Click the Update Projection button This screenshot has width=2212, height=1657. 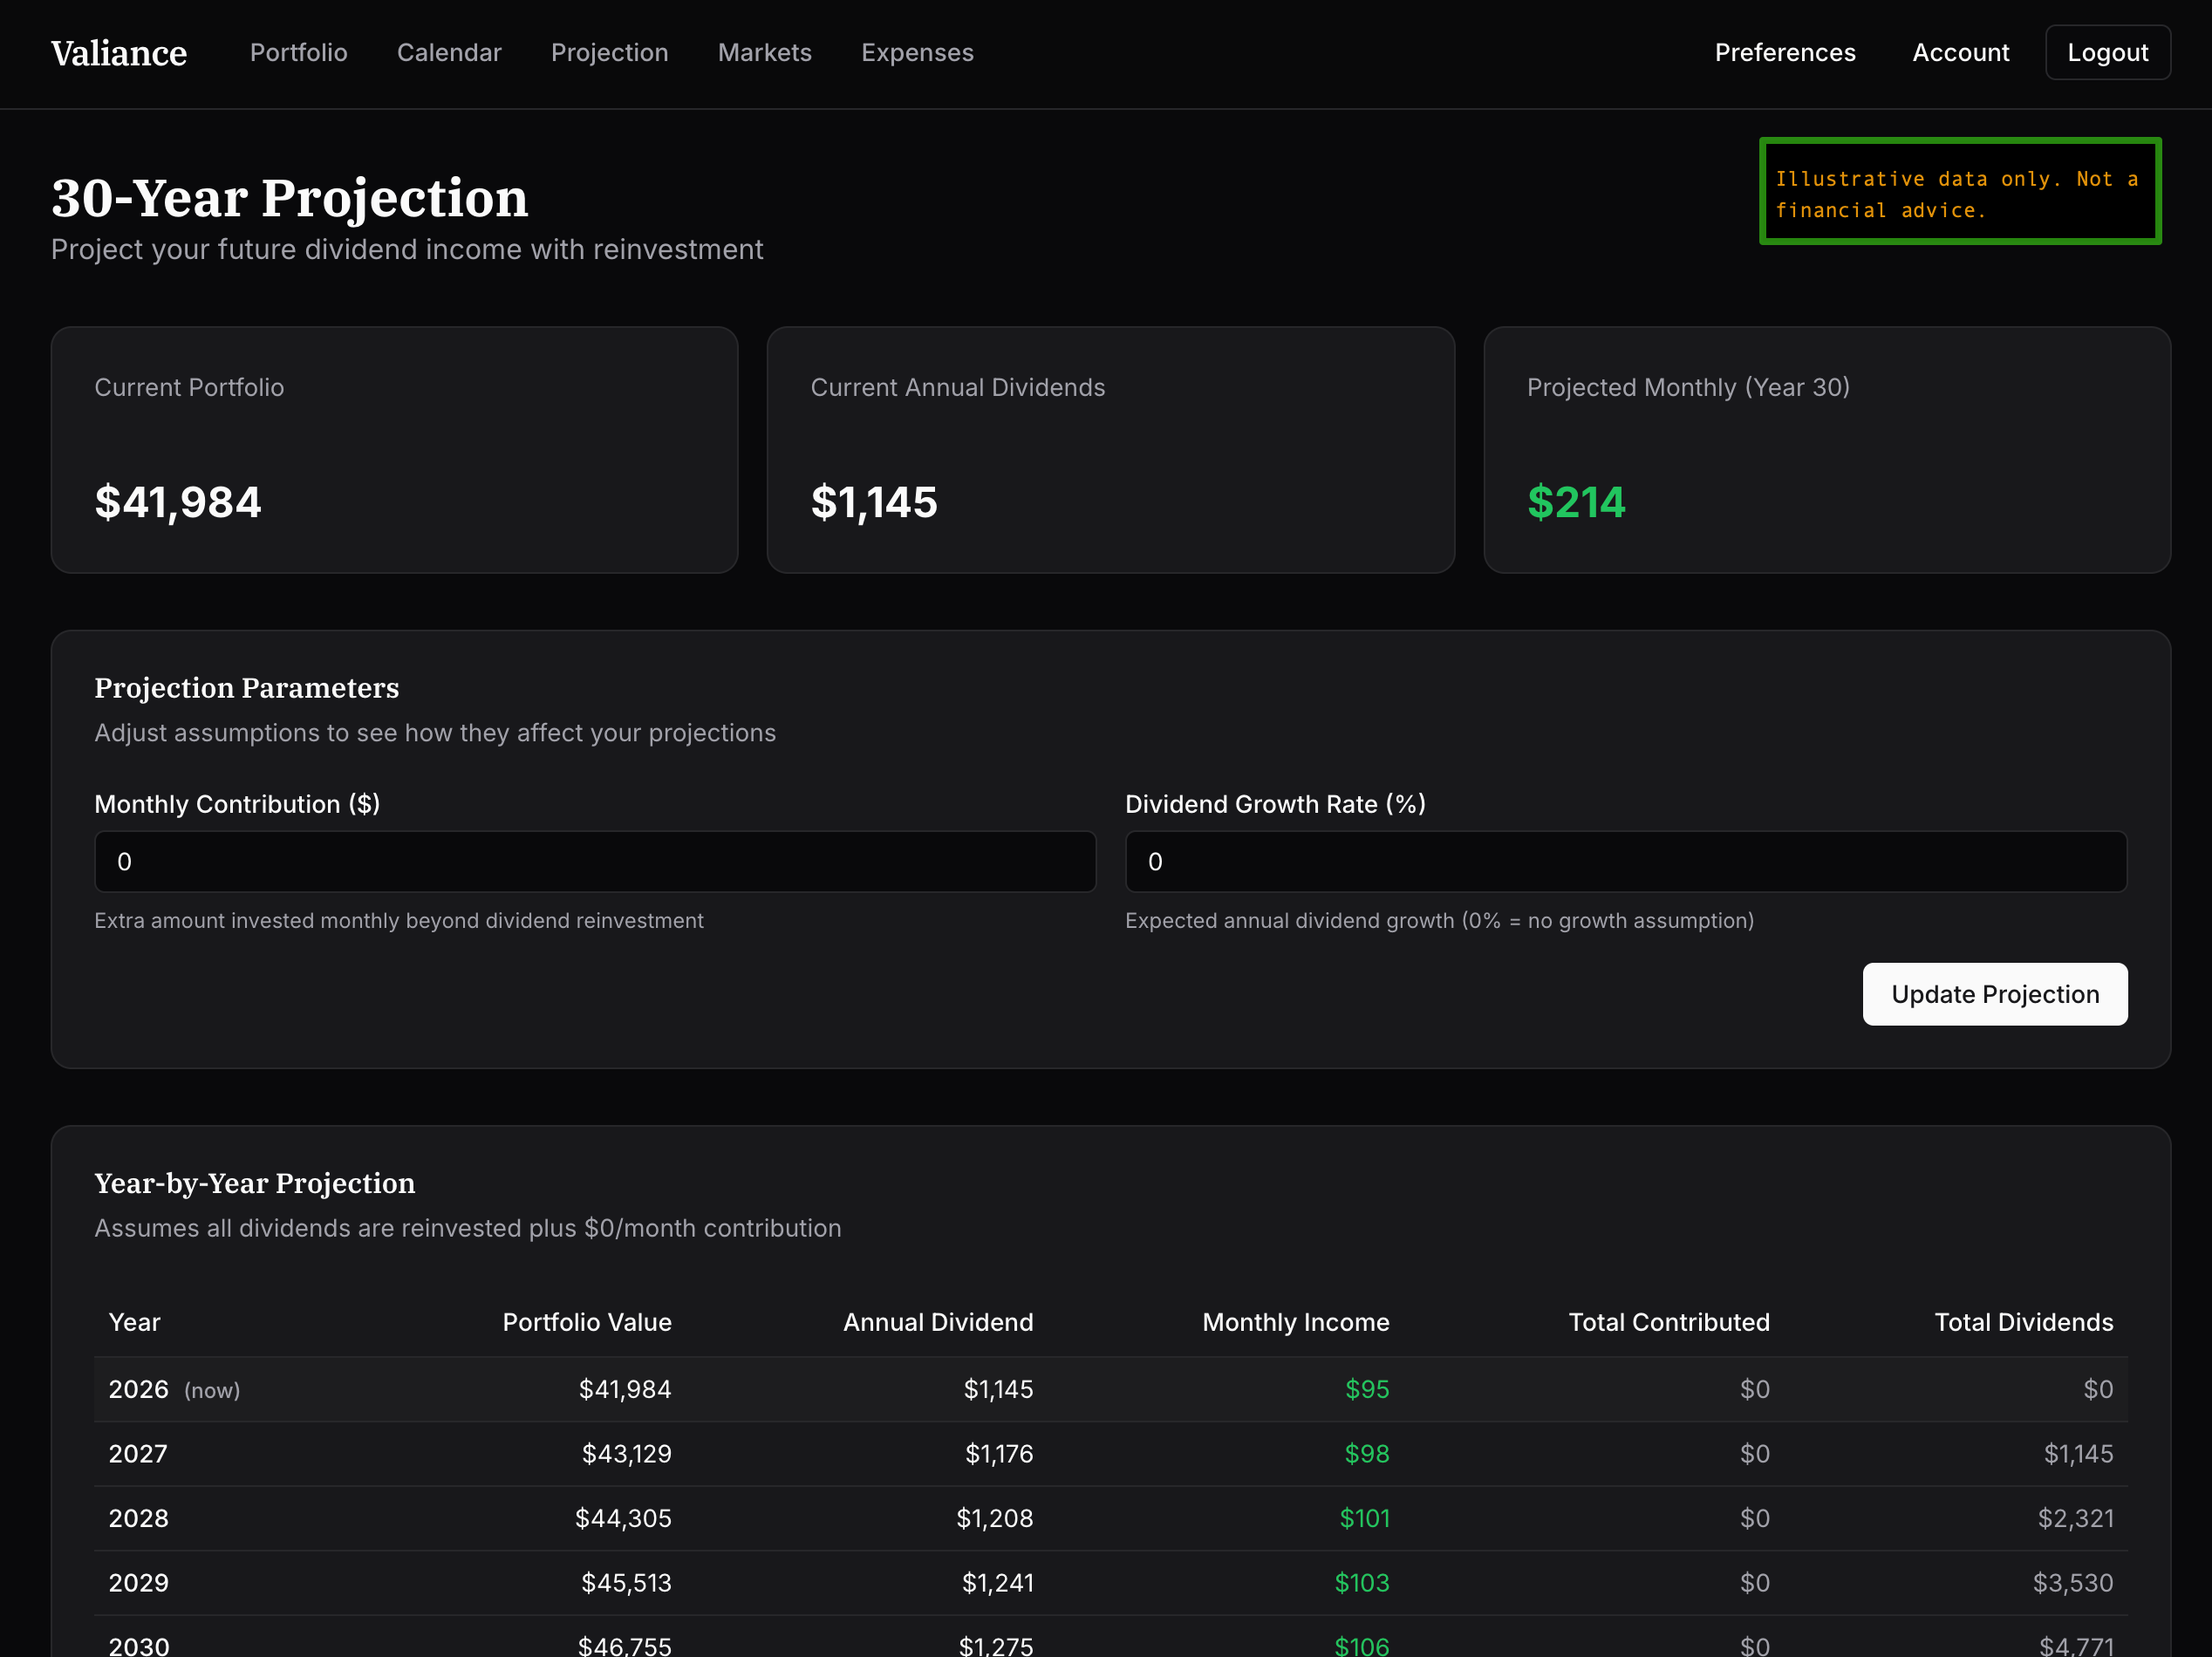1994,994
